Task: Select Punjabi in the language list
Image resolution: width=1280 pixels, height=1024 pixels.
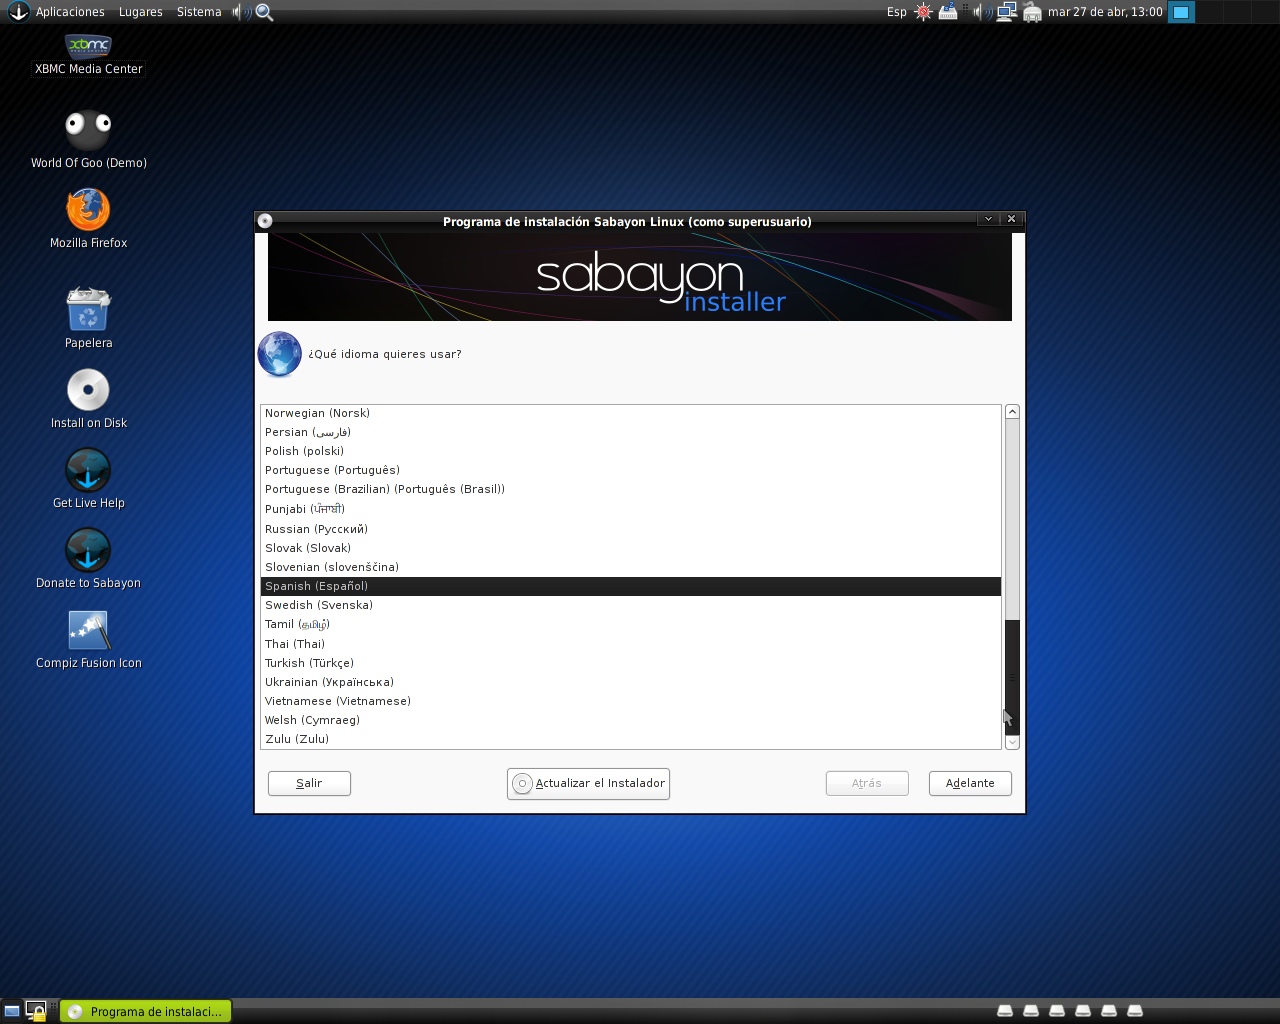Action: click(631, 509)
